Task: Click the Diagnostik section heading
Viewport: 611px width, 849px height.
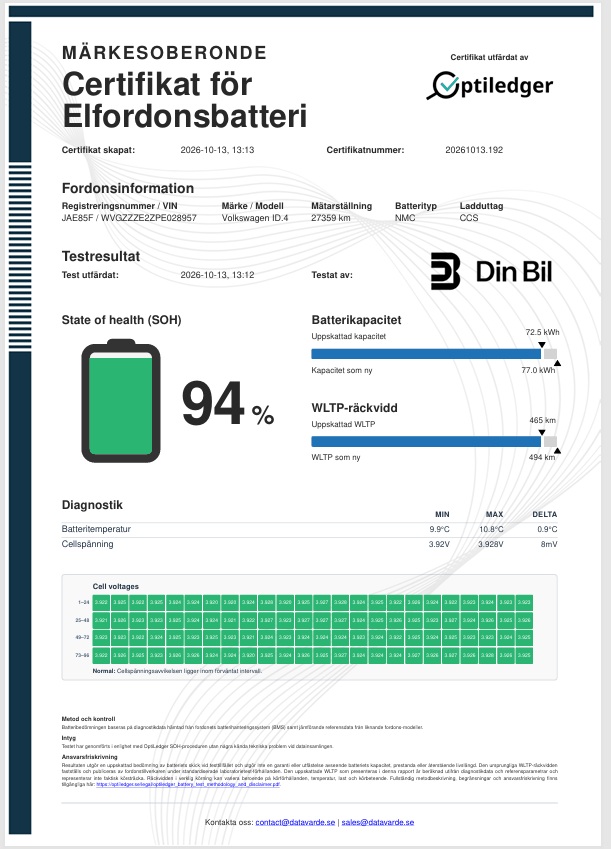Action: coord(92,505)
